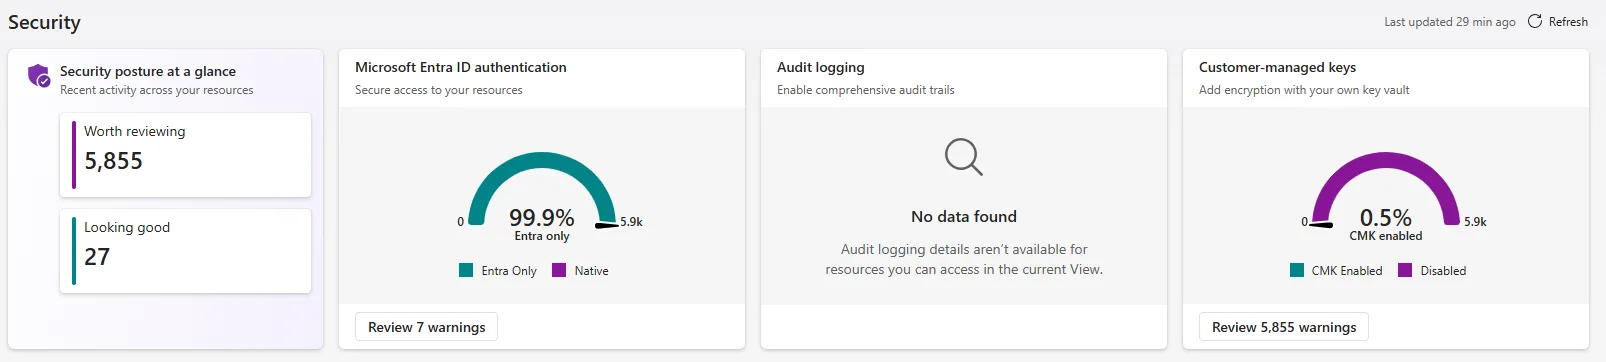Click the Microsoft Entra ID authentication title
This screenshot has width=1606, height=362.
[x=461, y=67]
